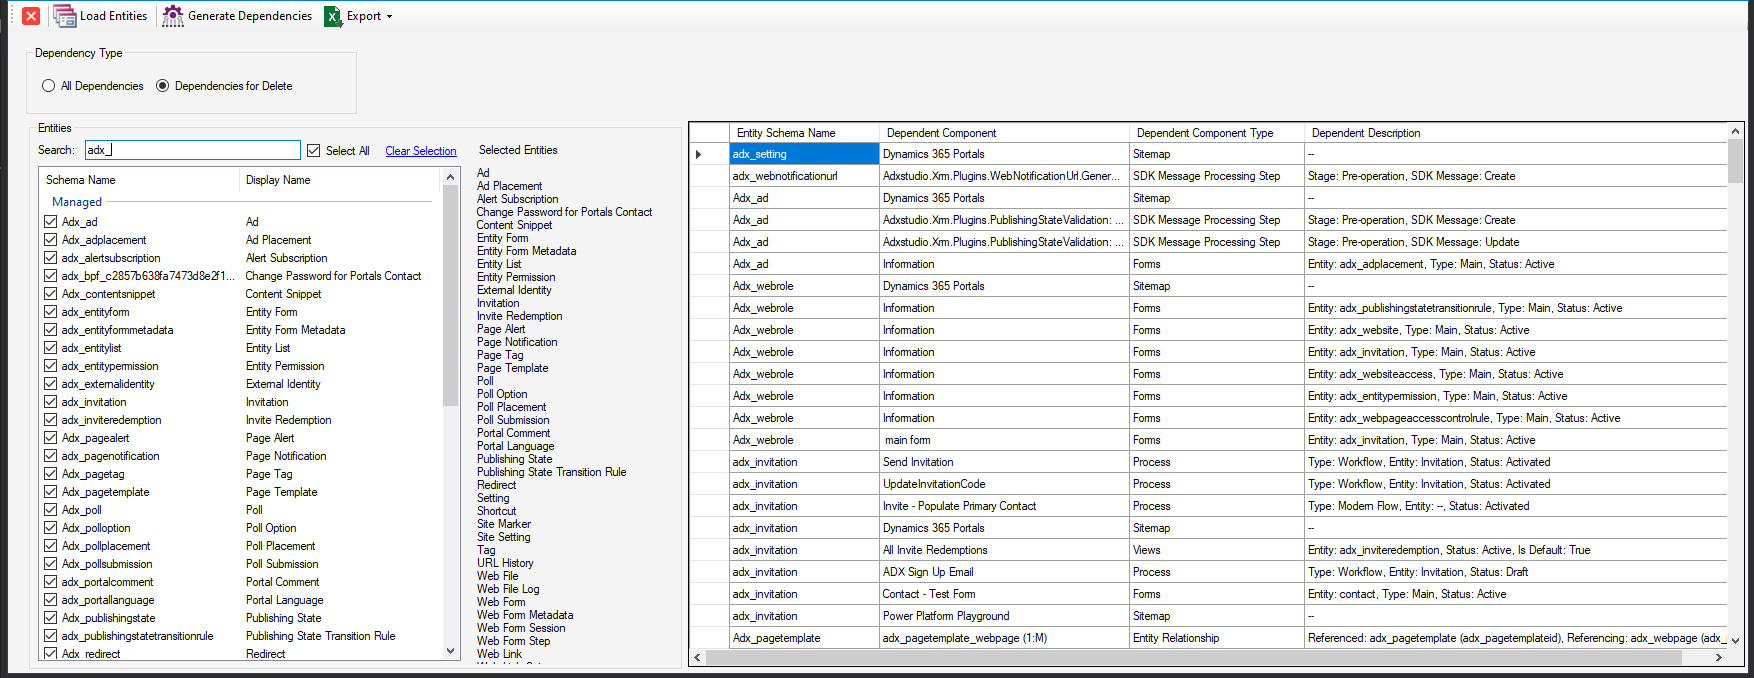Screen dimensions: 1754x678
Task: Click the Dependent Description grid header
Action: [x=1515, y=133]
